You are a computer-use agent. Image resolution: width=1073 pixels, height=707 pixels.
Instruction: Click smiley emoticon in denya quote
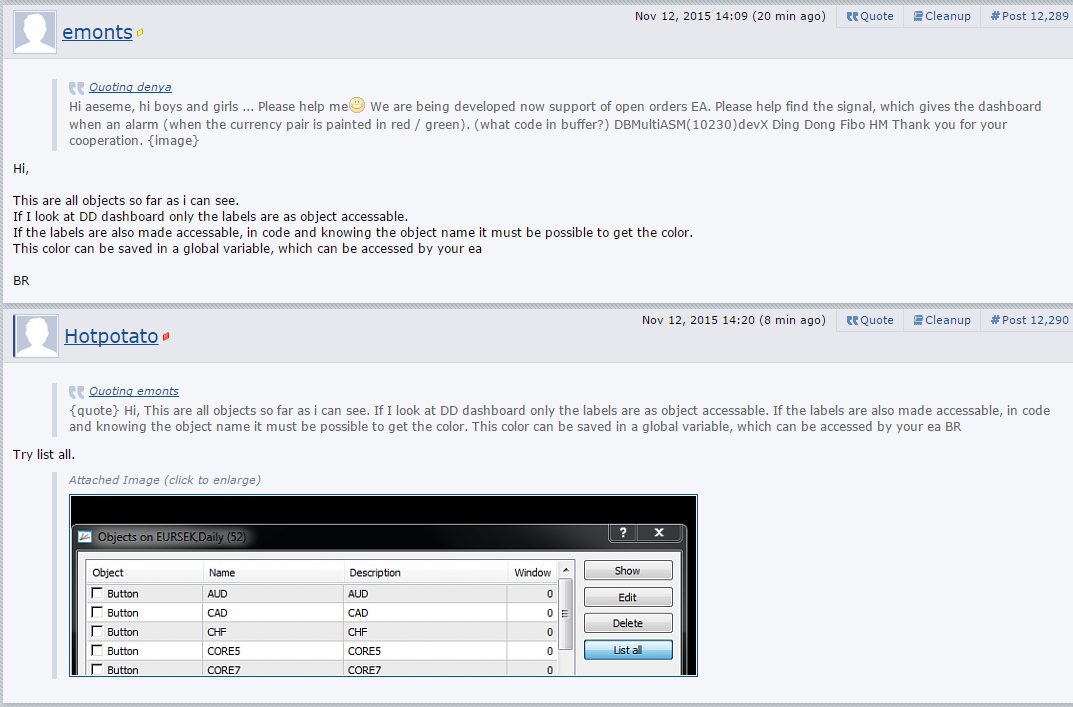click(x=357, y=105)
